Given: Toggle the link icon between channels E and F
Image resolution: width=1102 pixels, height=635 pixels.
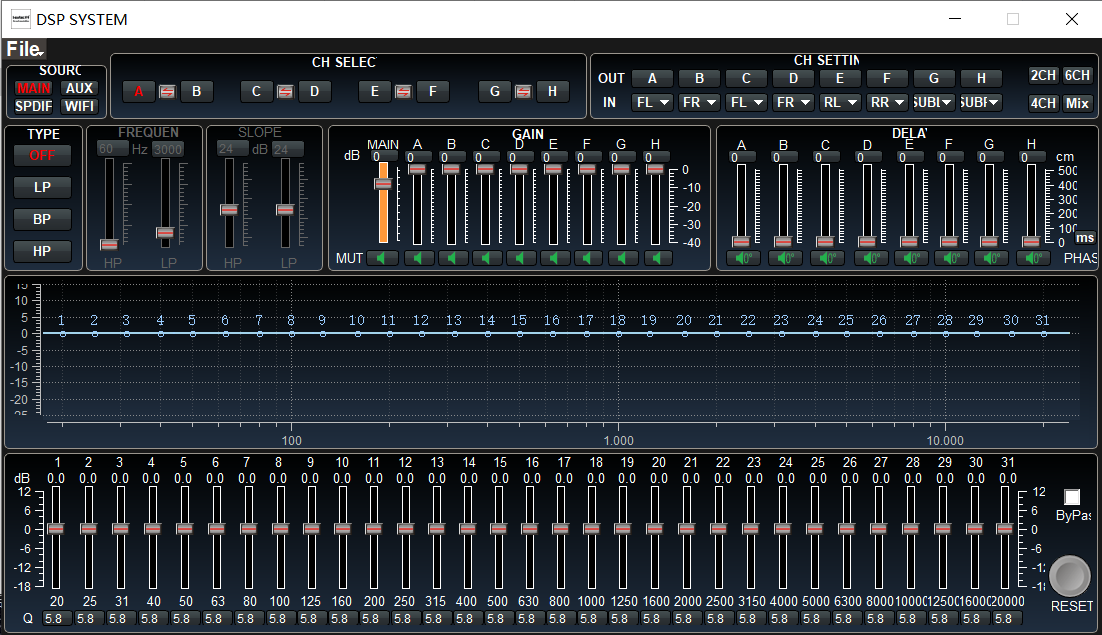Looking at the screenshot, I should tap(403, 92).
